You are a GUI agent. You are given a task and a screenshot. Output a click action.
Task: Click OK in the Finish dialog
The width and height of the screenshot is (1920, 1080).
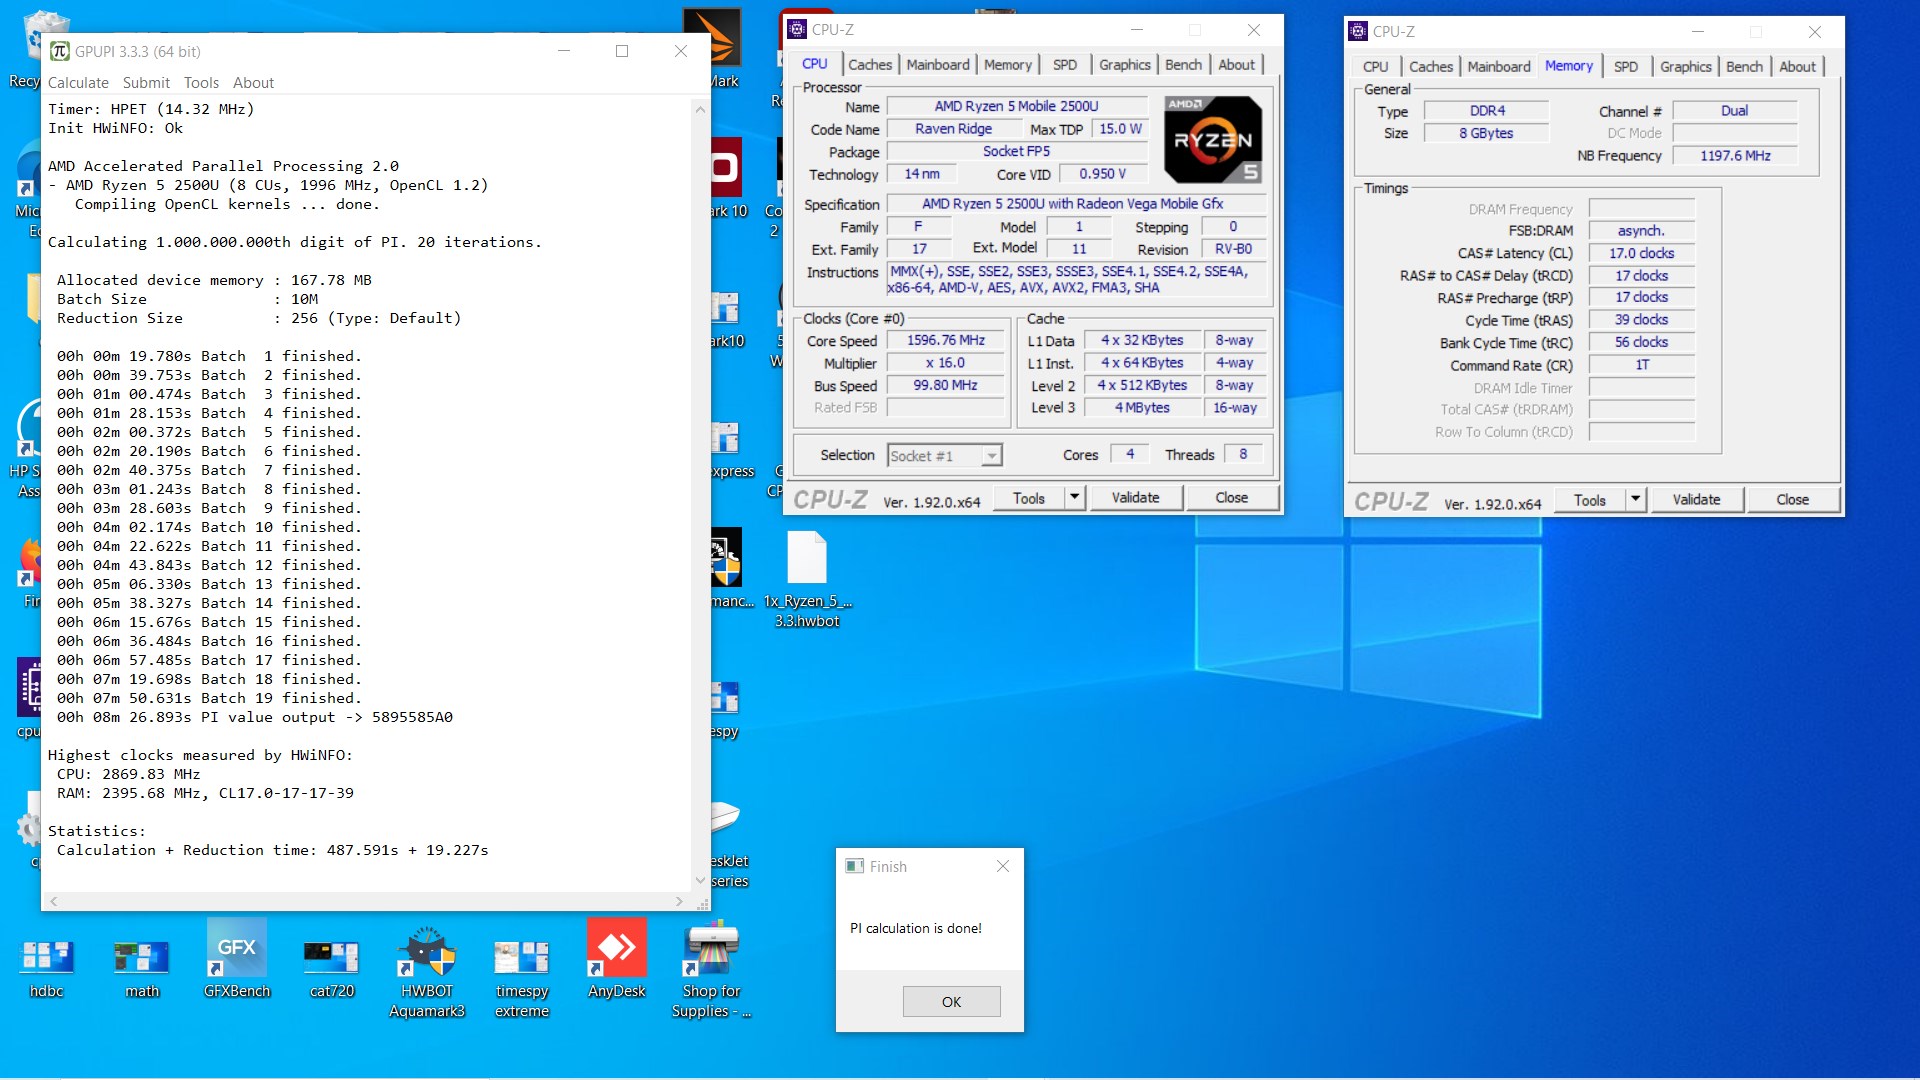(951, 1001)
